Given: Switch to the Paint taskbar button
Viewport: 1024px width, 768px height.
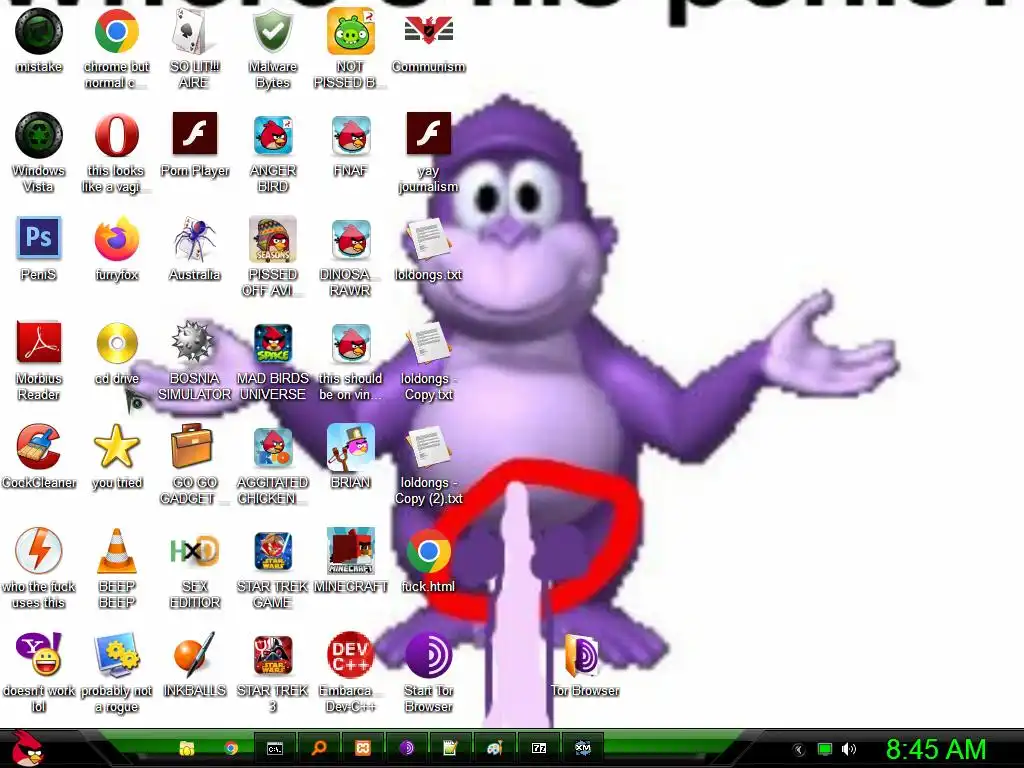Looking at the screenshot, I should point(494,748).
